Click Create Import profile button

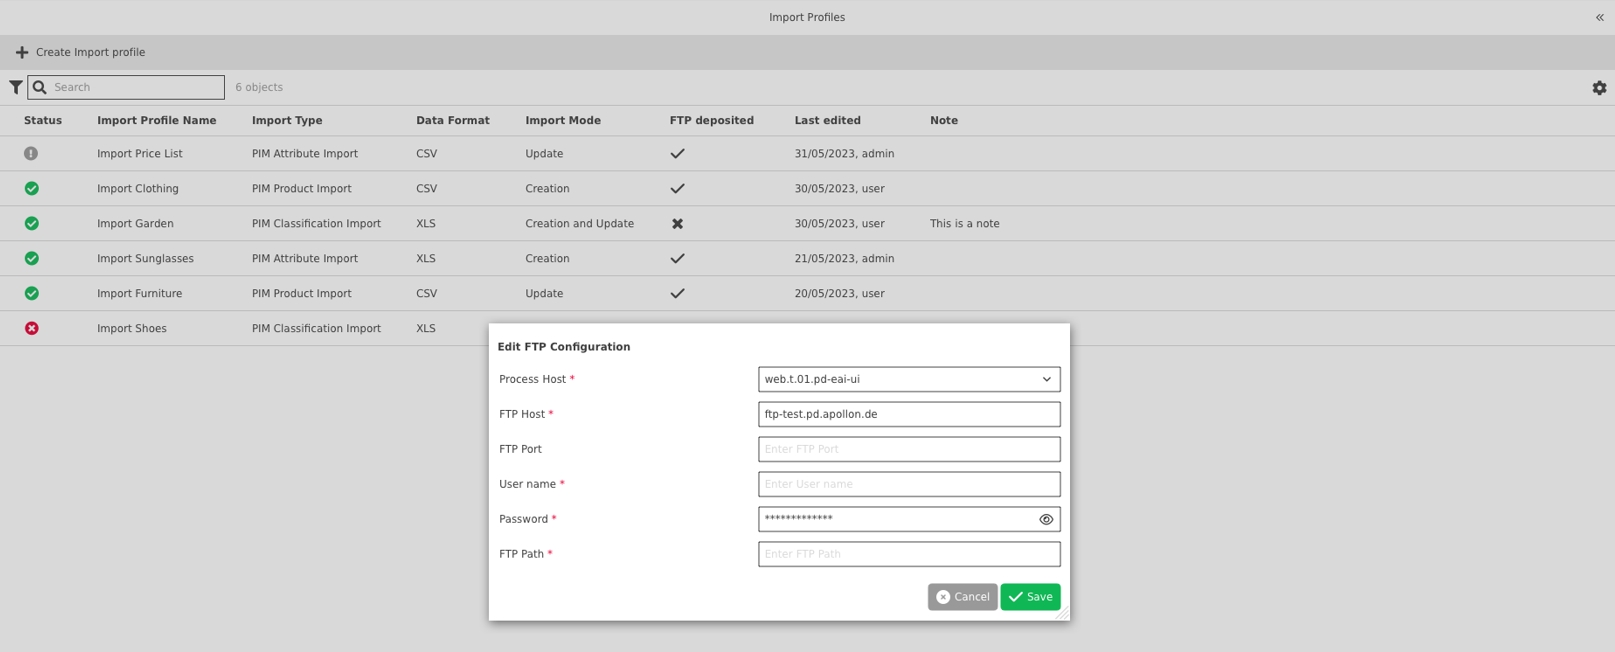click(80, 52)
